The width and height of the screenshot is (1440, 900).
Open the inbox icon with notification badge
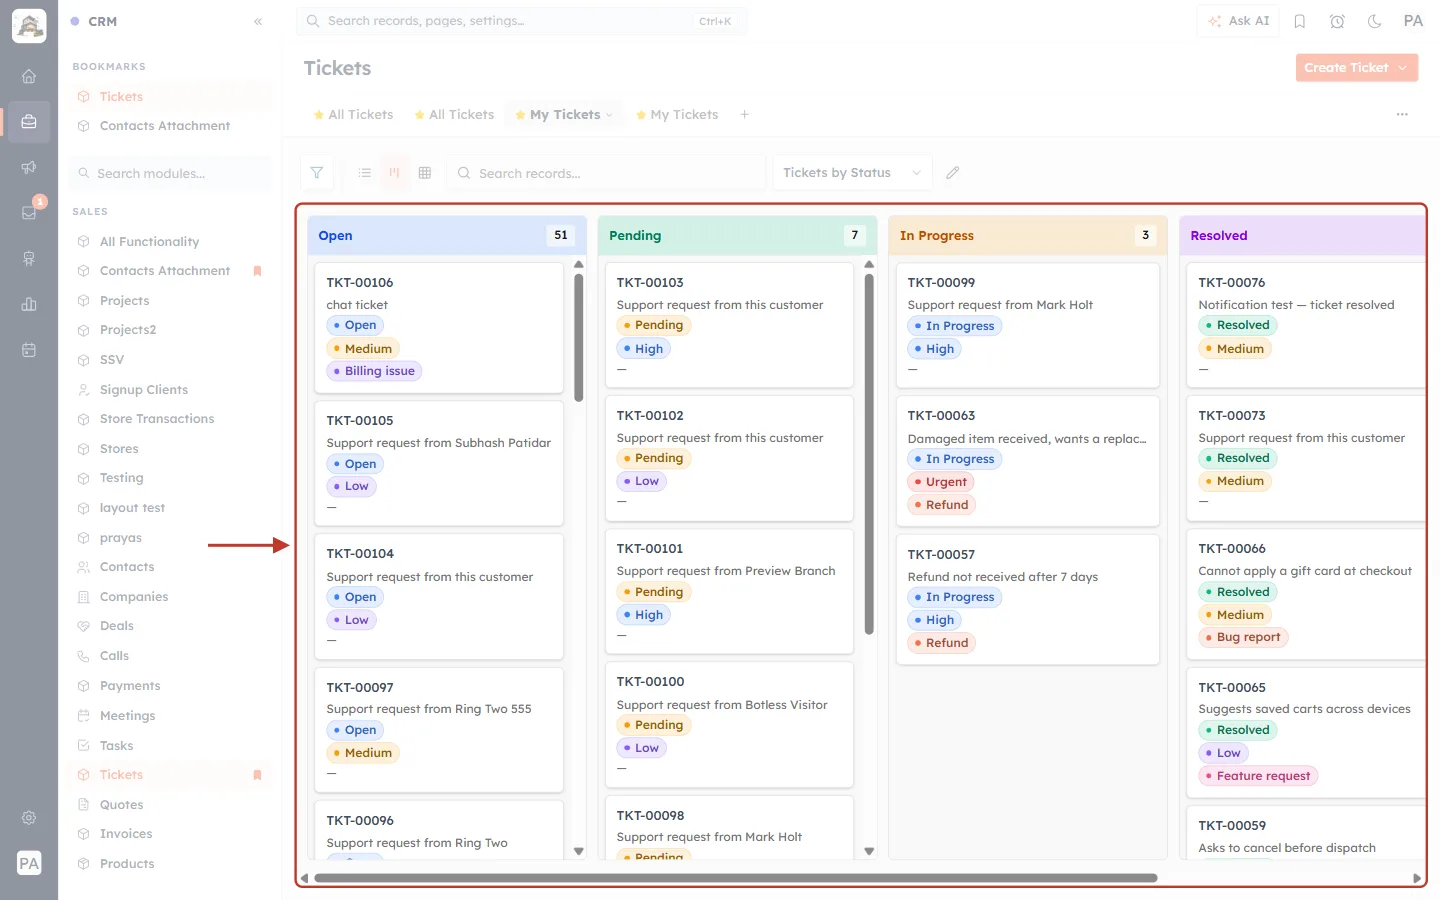tap(29, 212)
